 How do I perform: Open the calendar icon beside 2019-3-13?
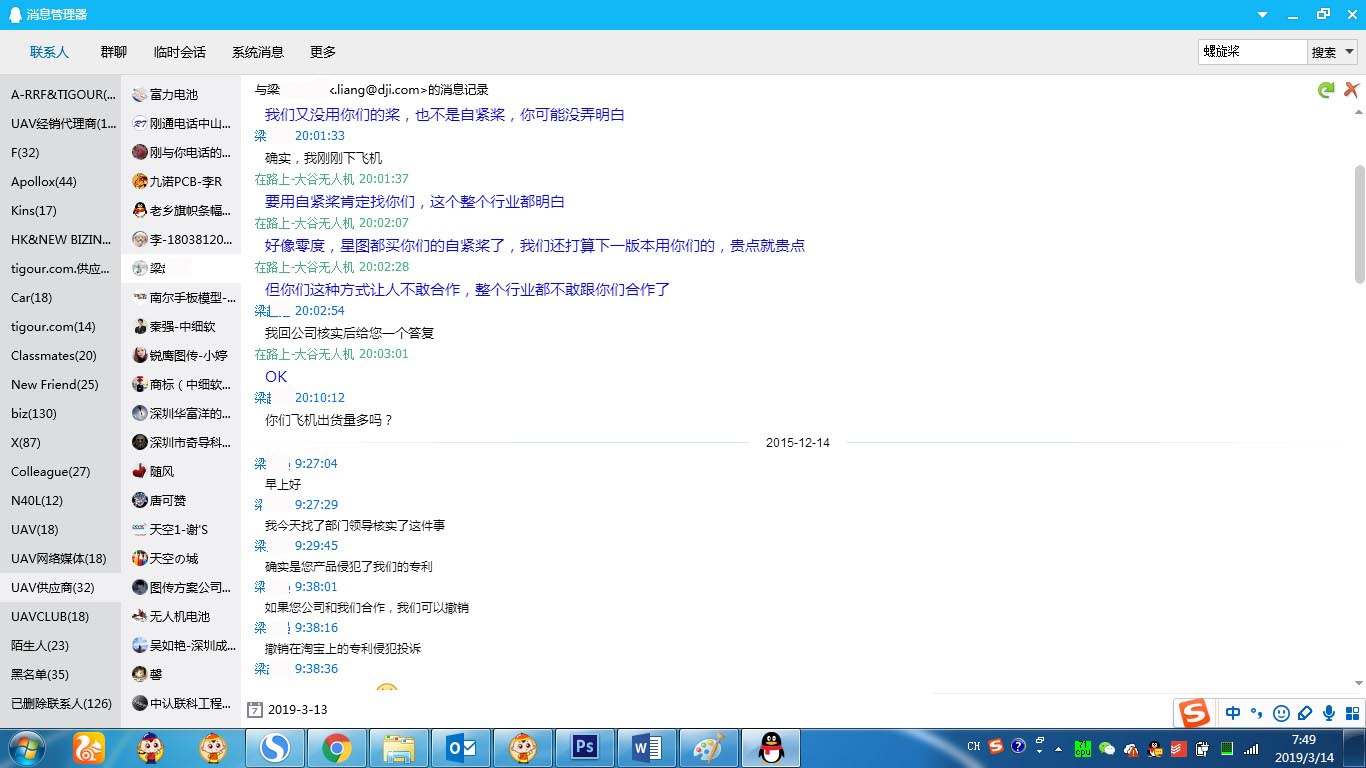point(255,710)
